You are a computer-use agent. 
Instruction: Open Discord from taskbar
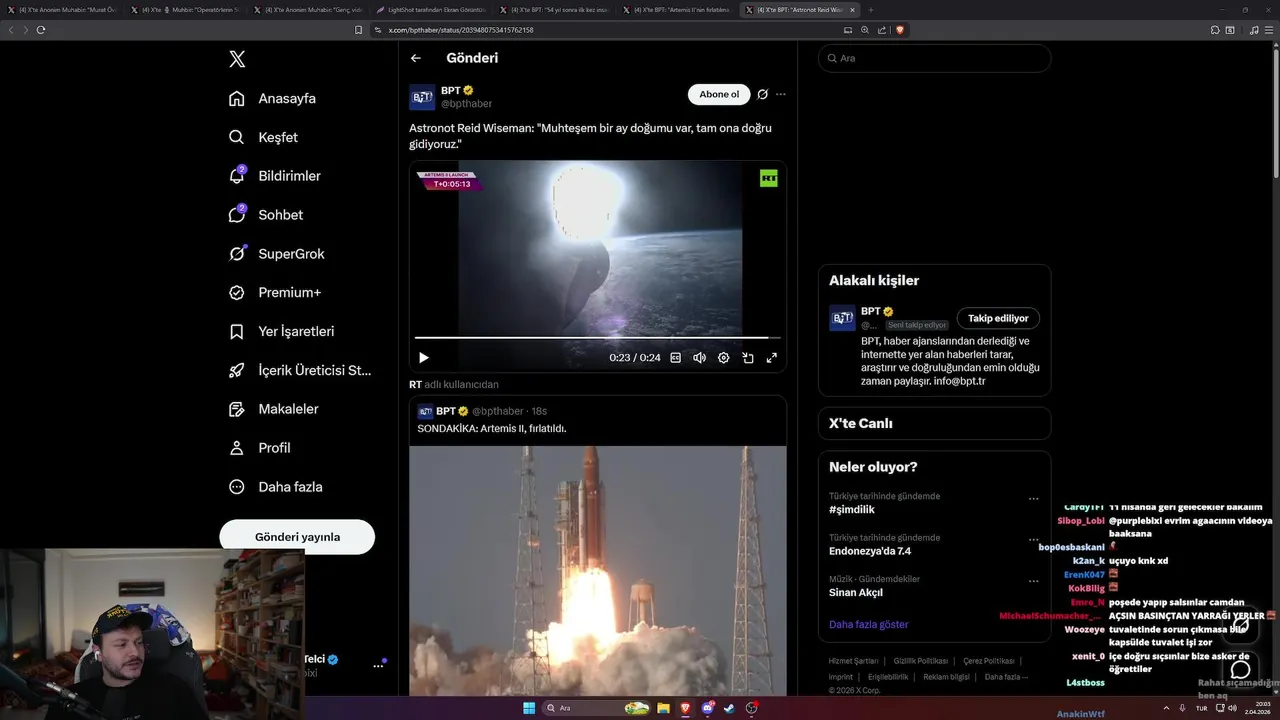[x=708, y=708]
